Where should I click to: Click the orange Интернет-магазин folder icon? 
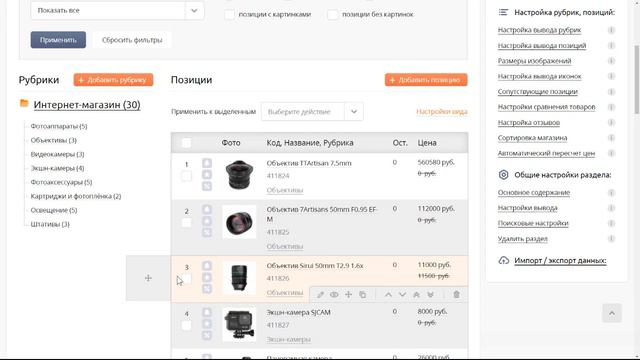pos(24,104)
